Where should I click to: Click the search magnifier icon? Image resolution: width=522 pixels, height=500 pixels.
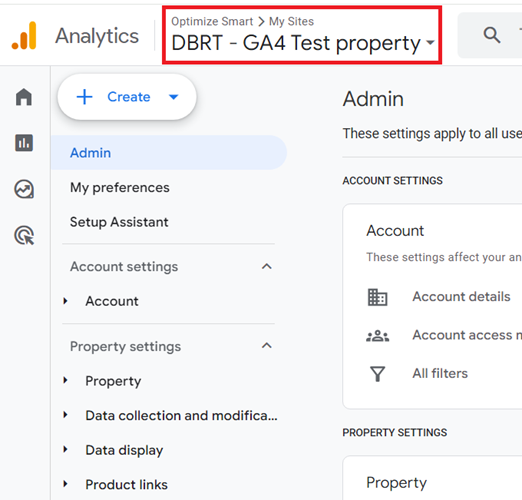click(x=492, y=35)
